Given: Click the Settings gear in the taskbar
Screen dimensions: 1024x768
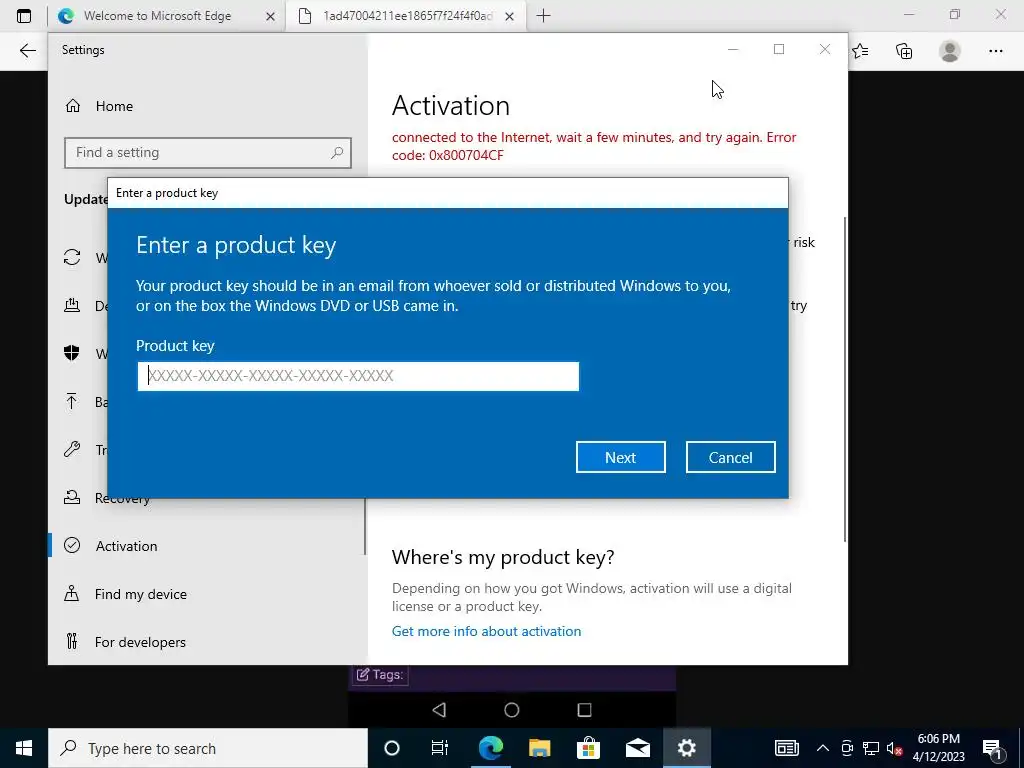Looking at the screenshot, I should (x=686, y=748).
